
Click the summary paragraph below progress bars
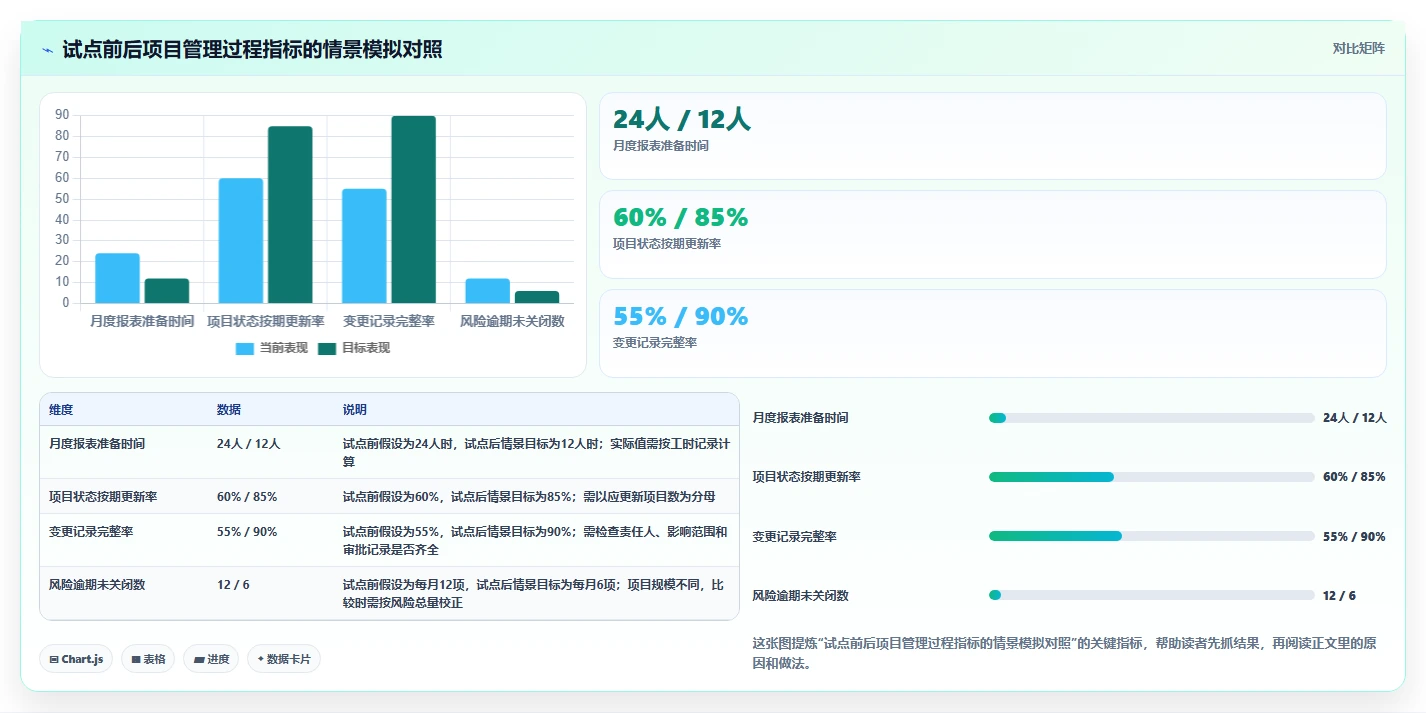pyautogui.click(x=1067, y=653)
